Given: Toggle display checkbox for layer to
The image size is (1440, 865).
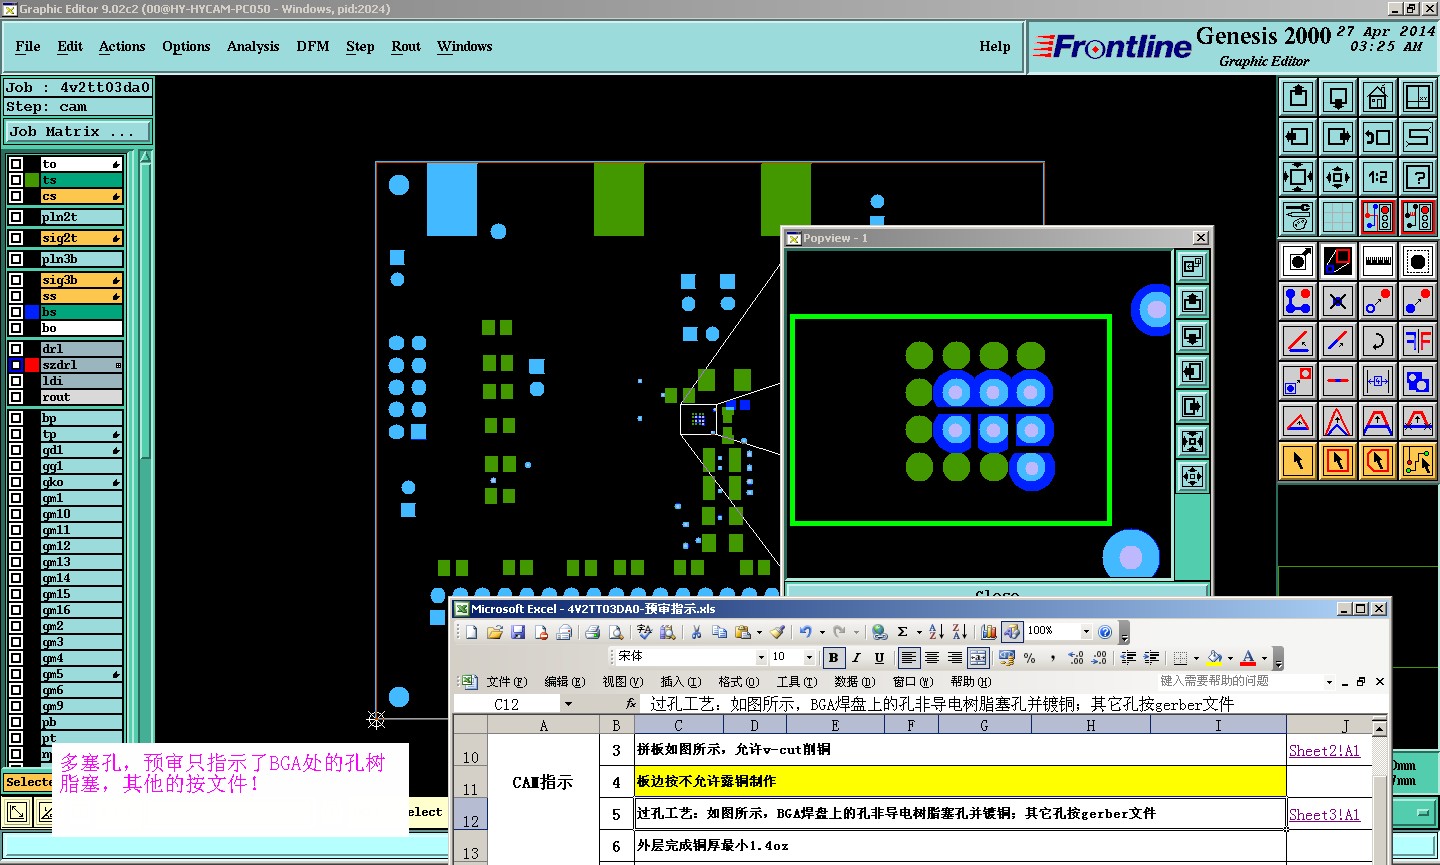Looking at the screenshot, I should coord(16,164).
